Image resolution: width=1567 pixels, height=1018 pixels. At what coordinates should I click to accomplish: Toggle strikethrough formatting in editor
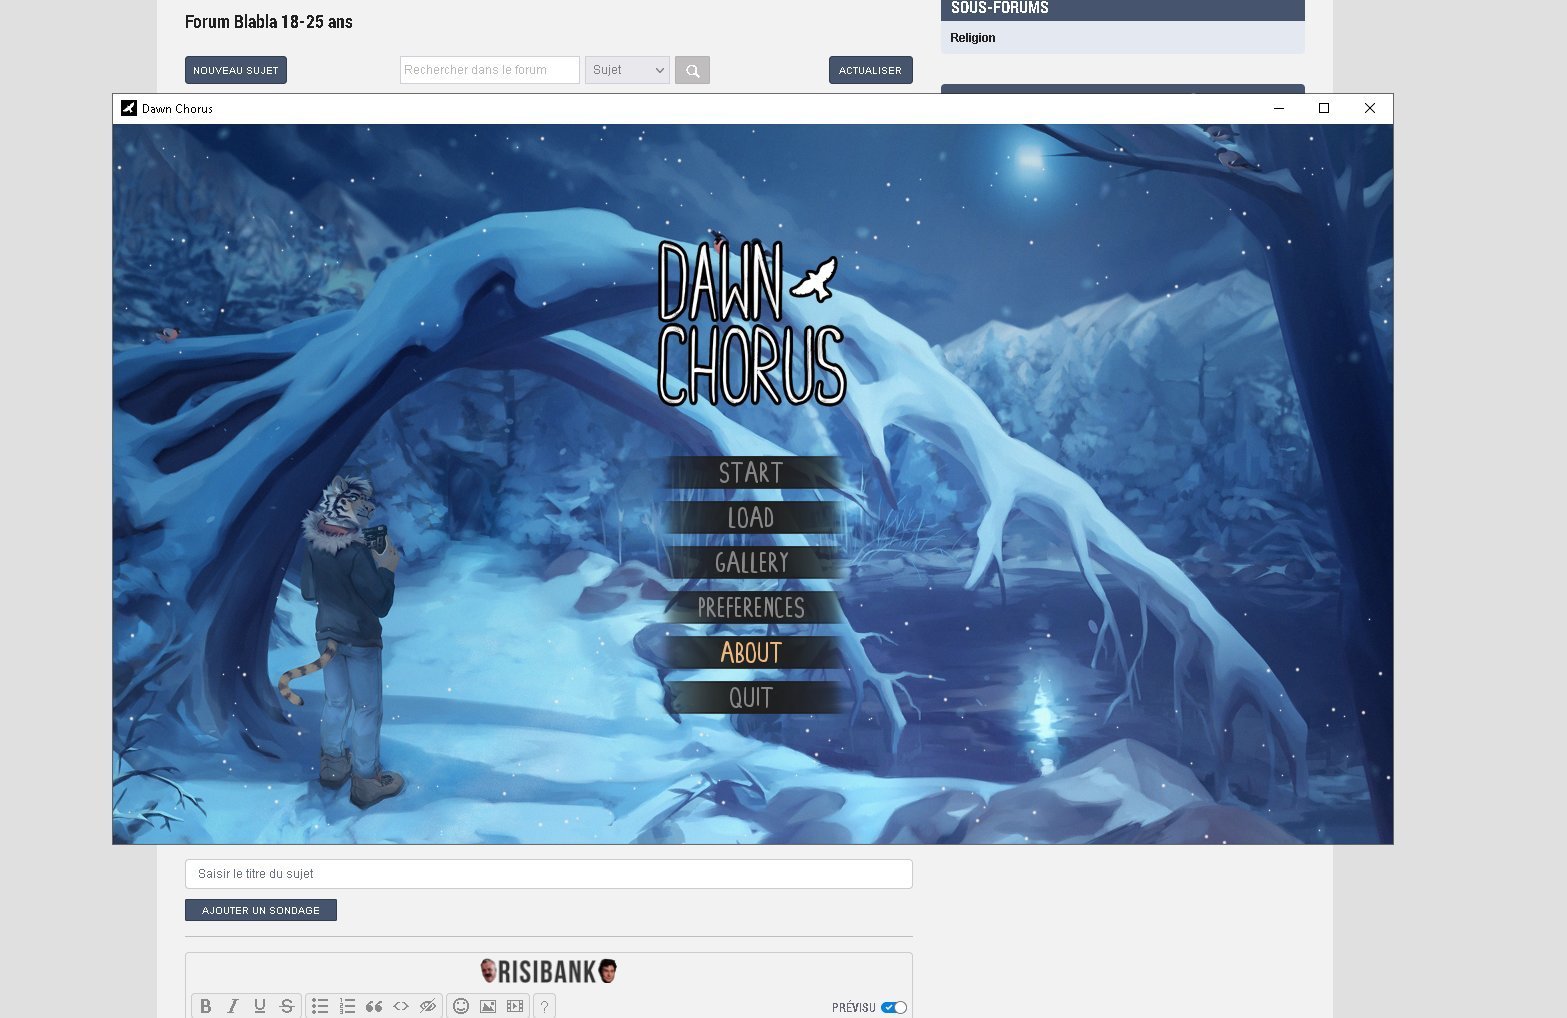(286, 1006)
